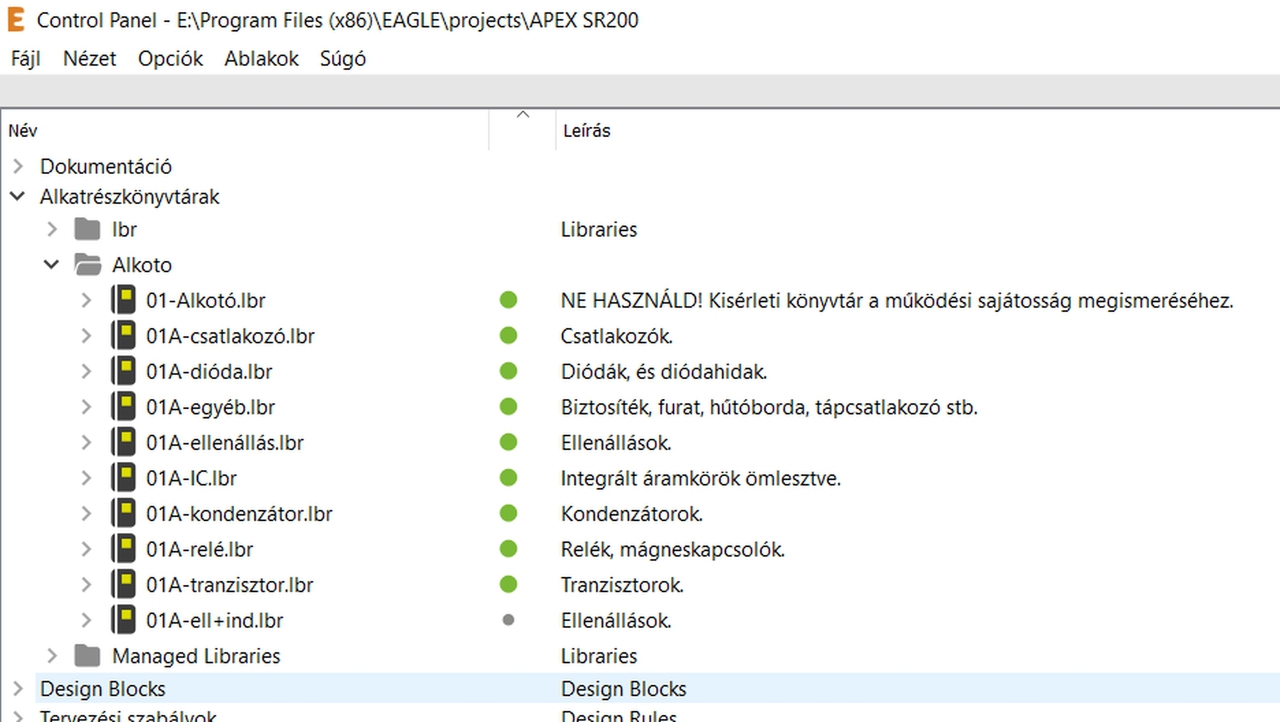Viewport: 1280px width, 722px height.
Task: Click the 01A-relé.lbr library icon
Action: (123, 549)
